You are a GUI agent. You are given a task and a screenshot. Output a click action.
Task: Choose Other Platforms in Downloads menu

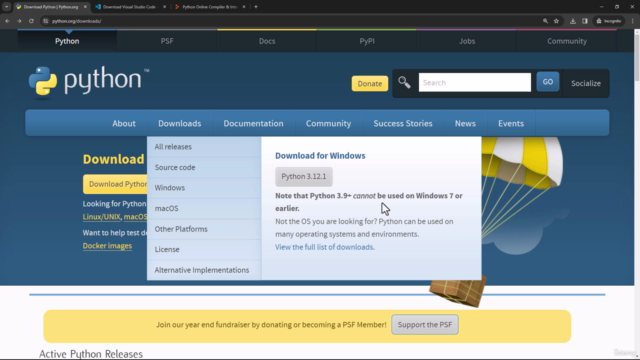pyautogui.click(x=204, y=229)
